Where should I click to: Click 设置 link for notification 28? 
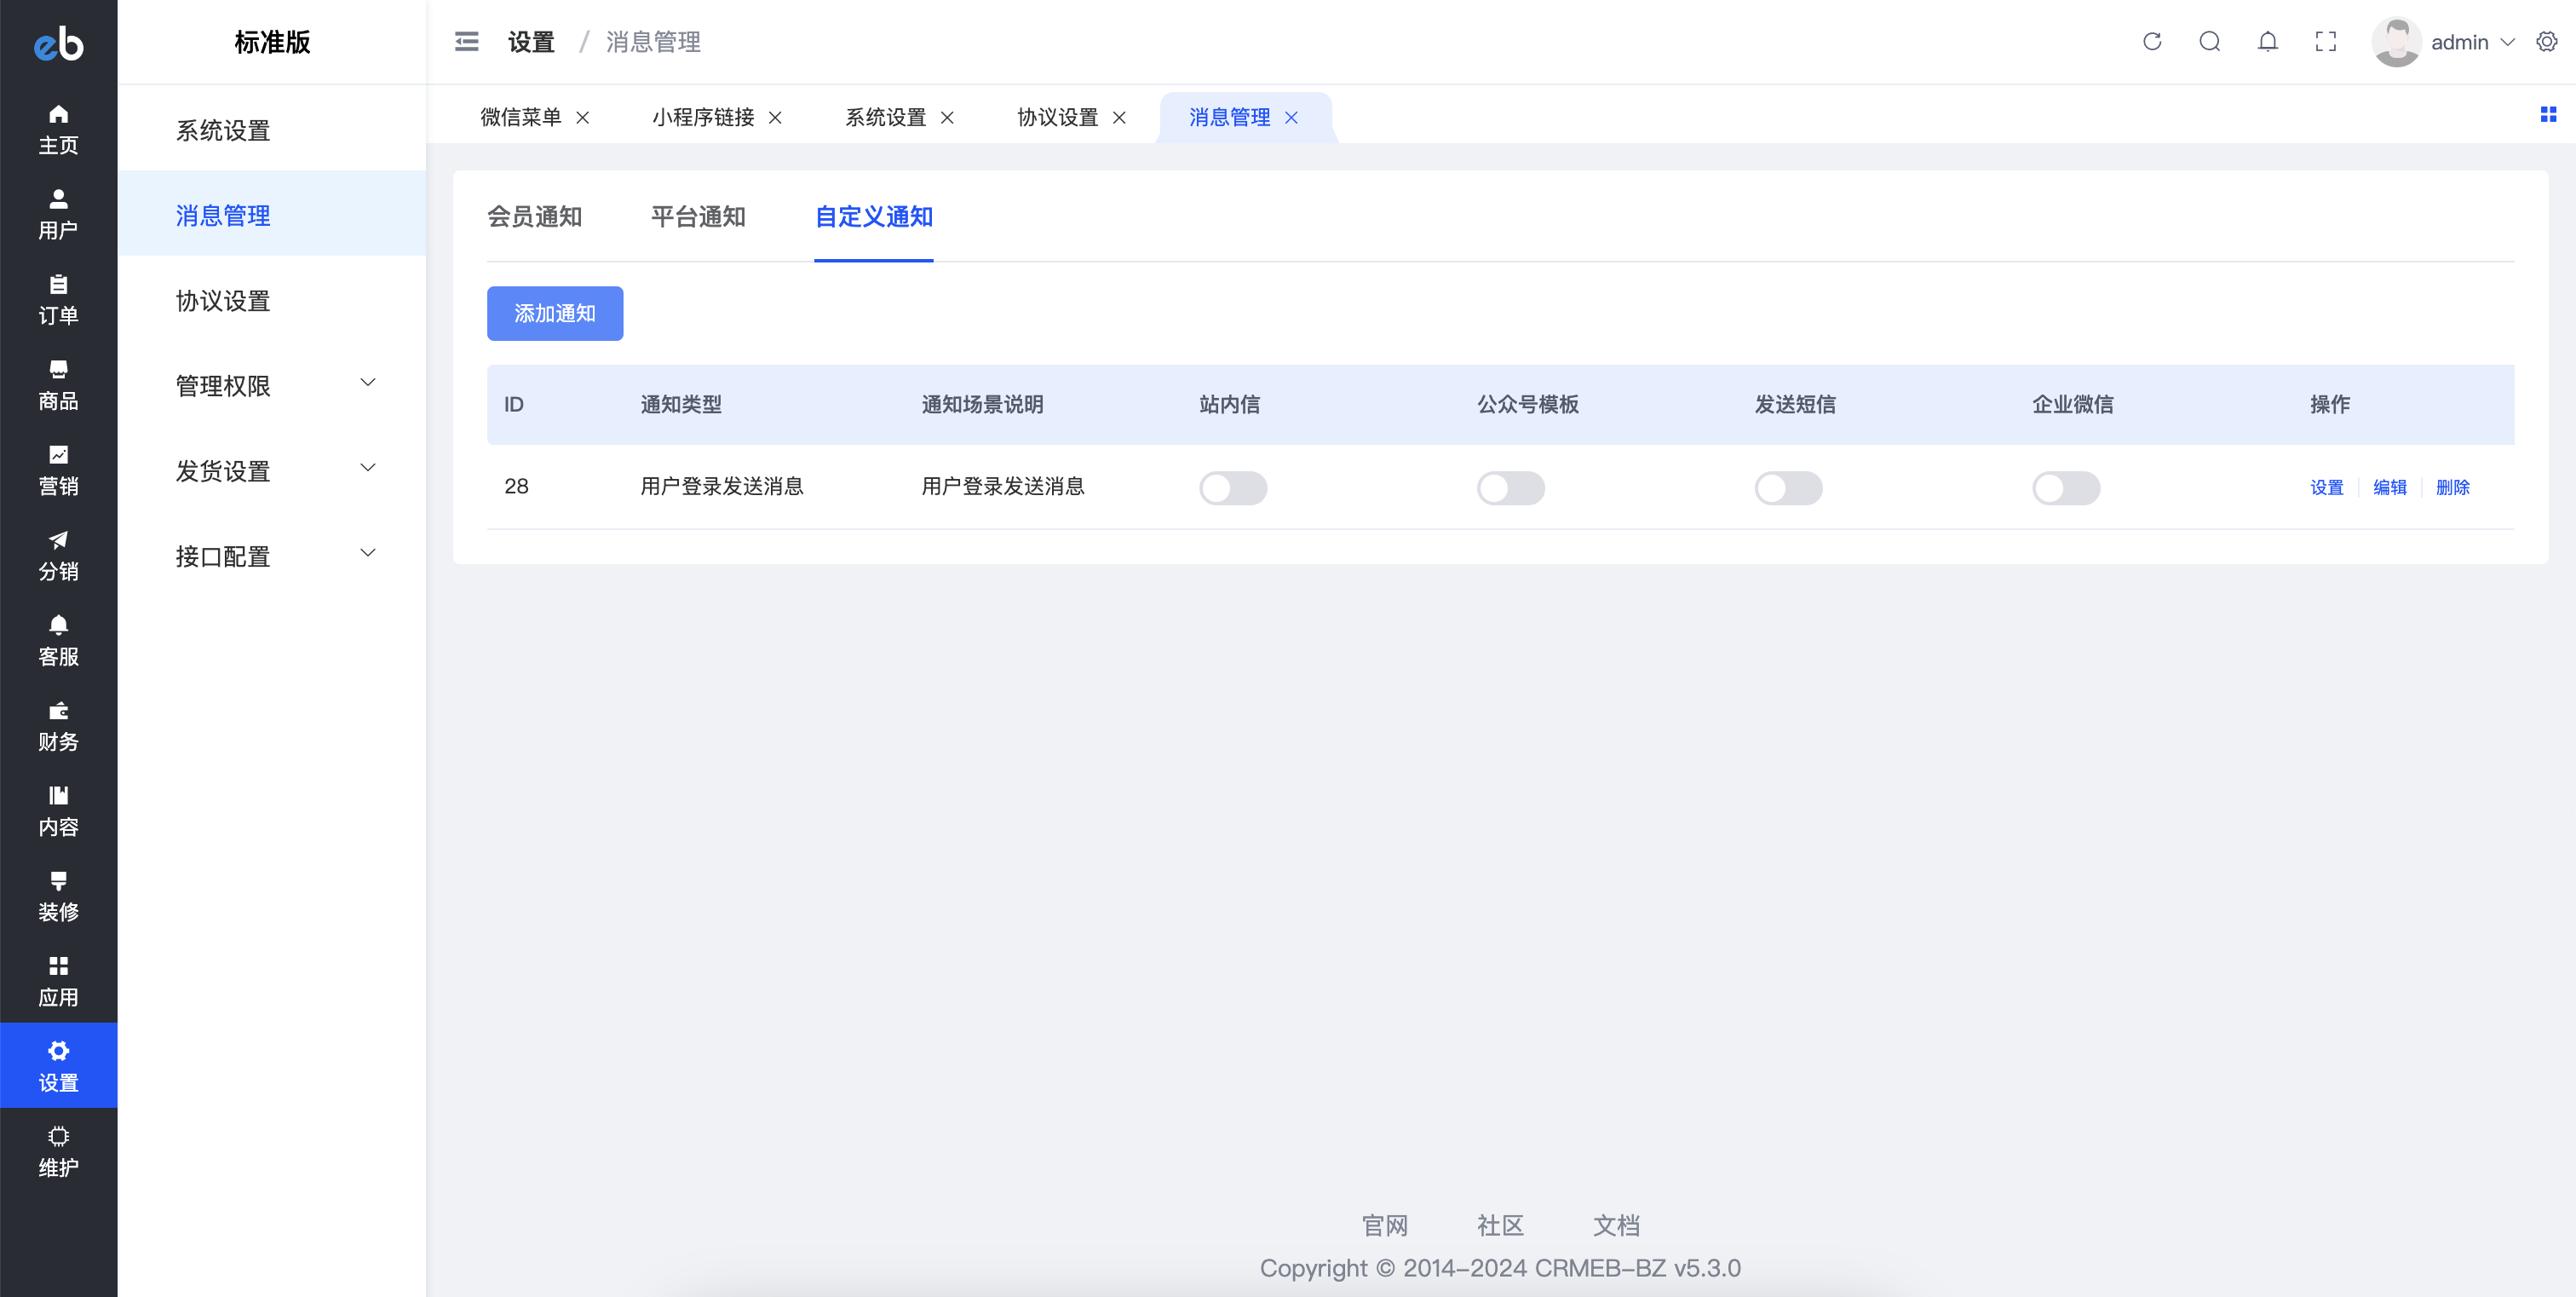[2326, 487]
